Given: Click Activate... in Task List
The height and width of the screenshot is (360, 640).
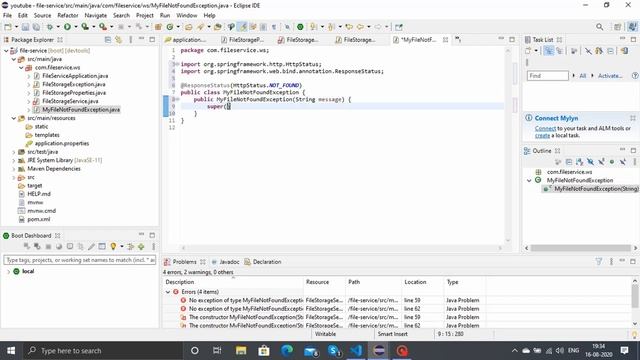Looking at the screenshot, I should (x=610, y=76).
